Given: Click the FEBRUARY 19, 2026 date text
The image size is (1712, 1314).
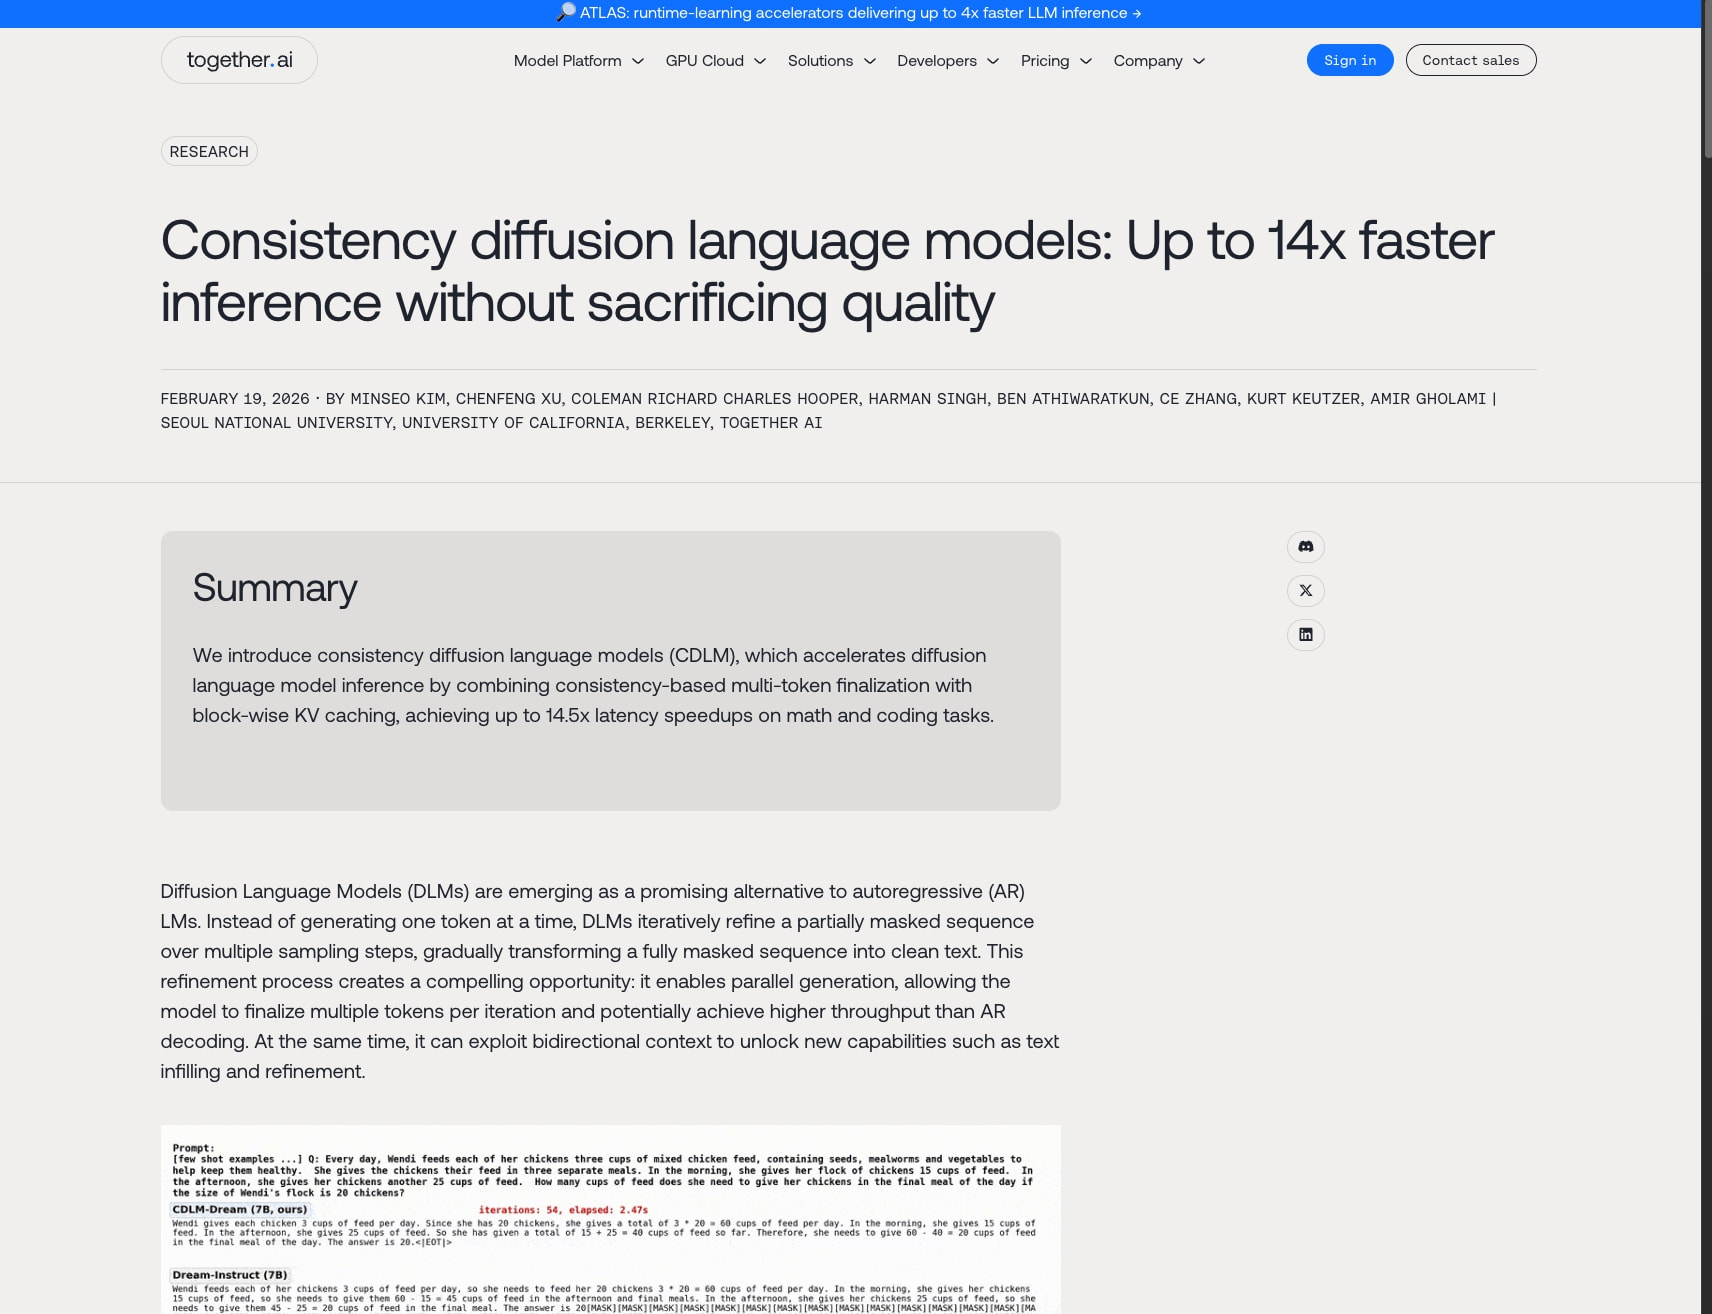Looking at the screenshot, I should click(x=235, y=399).
